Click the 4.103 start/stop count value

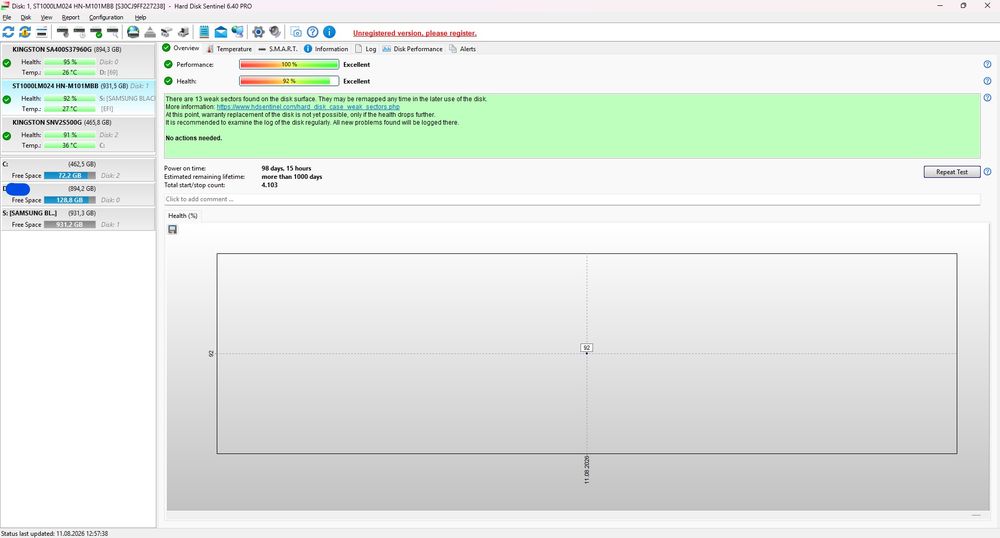tap(269, 185)
